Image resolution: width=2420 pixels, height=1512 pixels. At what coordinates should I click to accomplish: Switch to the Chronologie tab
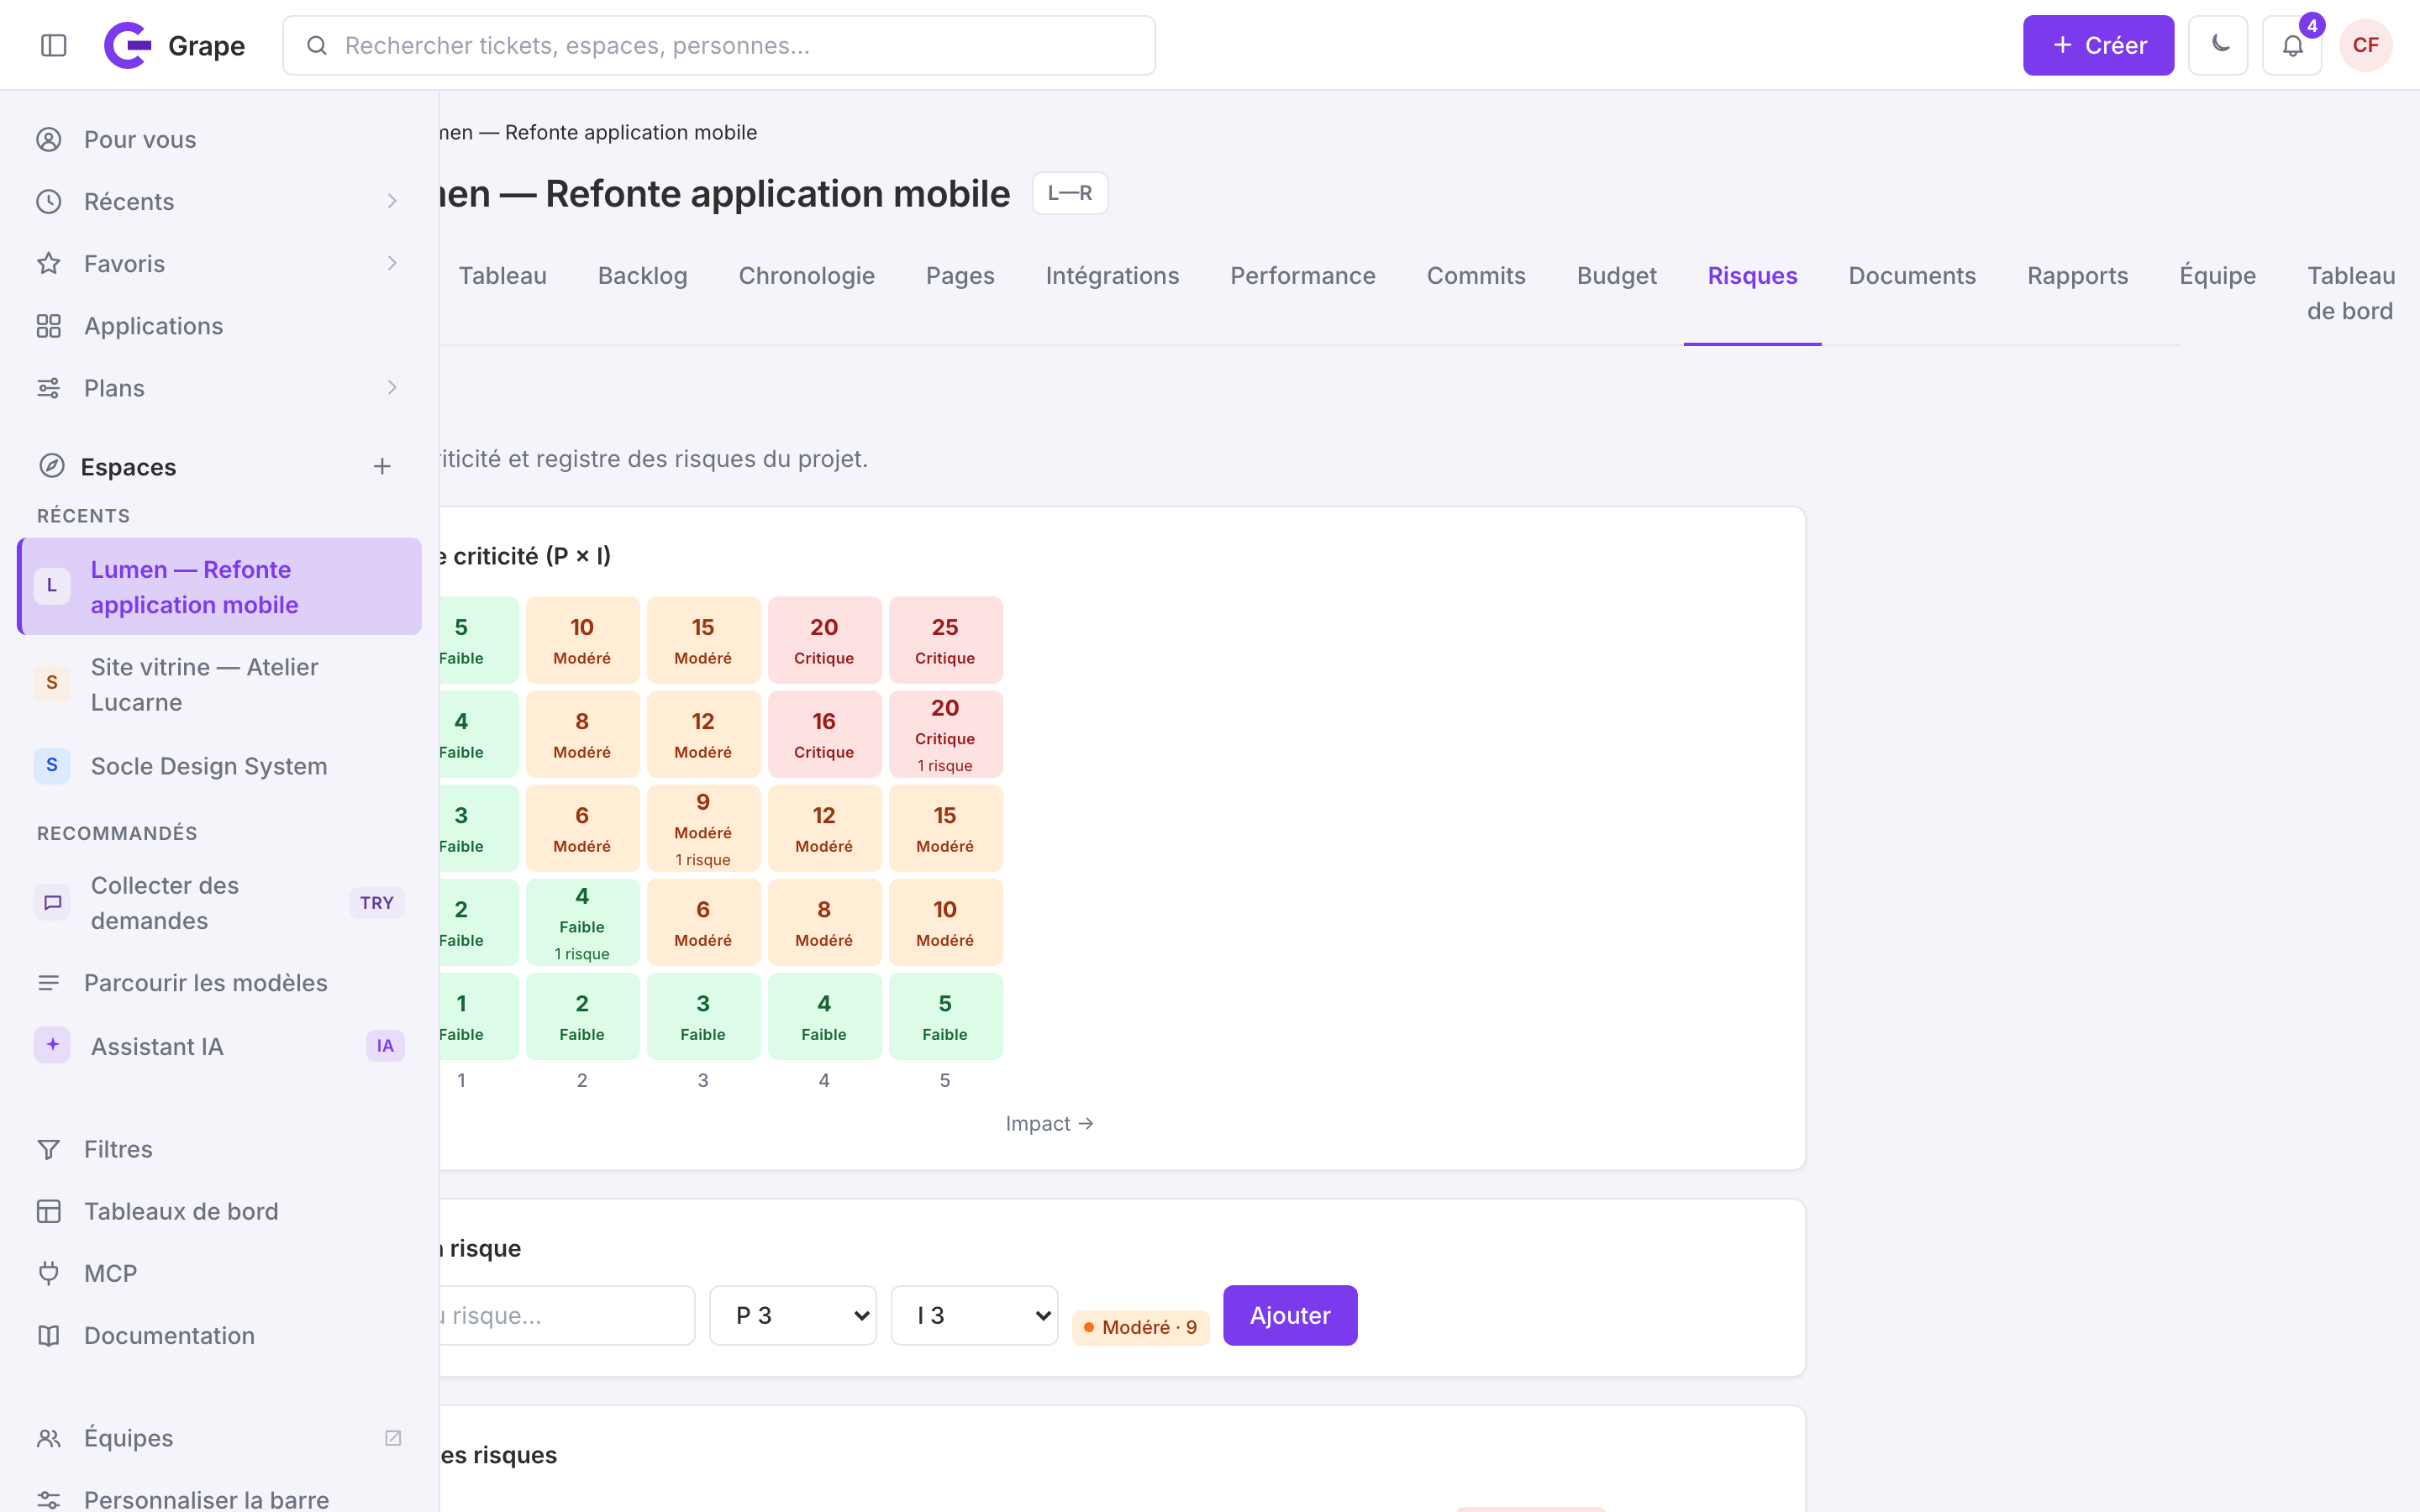(x=806, y=276)
